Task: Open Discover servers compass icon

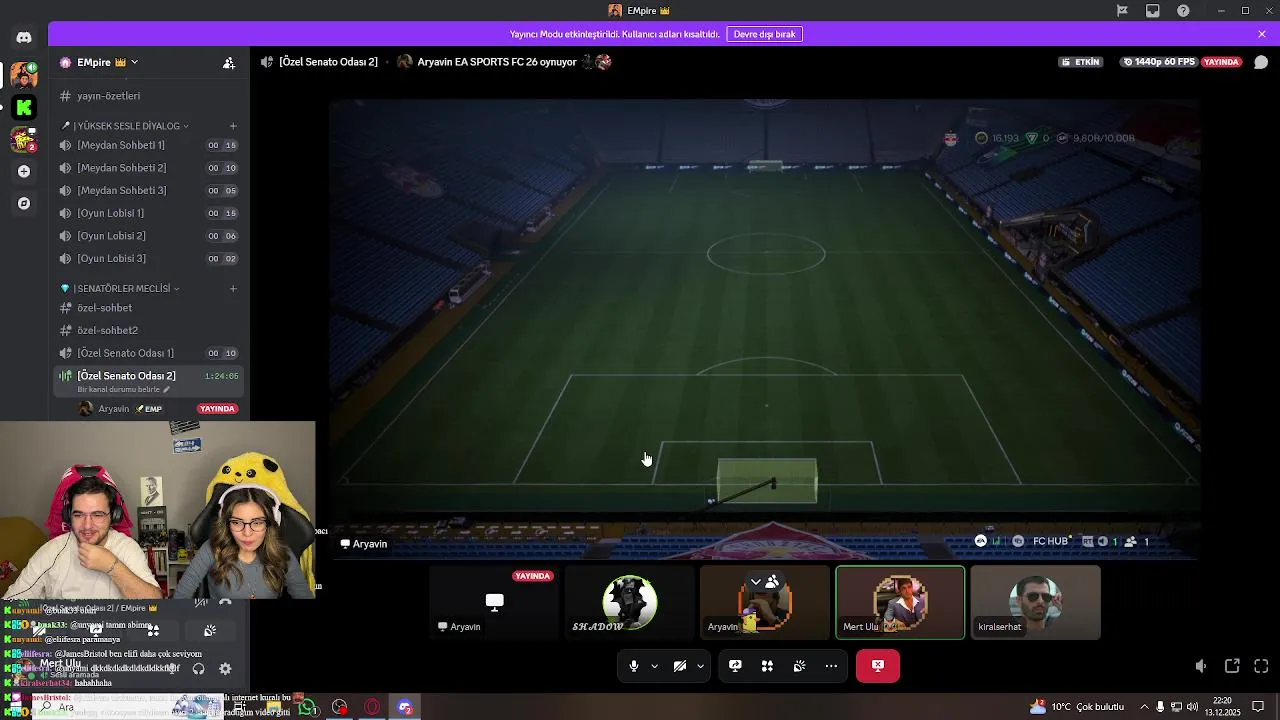Action: coord(24,203)
